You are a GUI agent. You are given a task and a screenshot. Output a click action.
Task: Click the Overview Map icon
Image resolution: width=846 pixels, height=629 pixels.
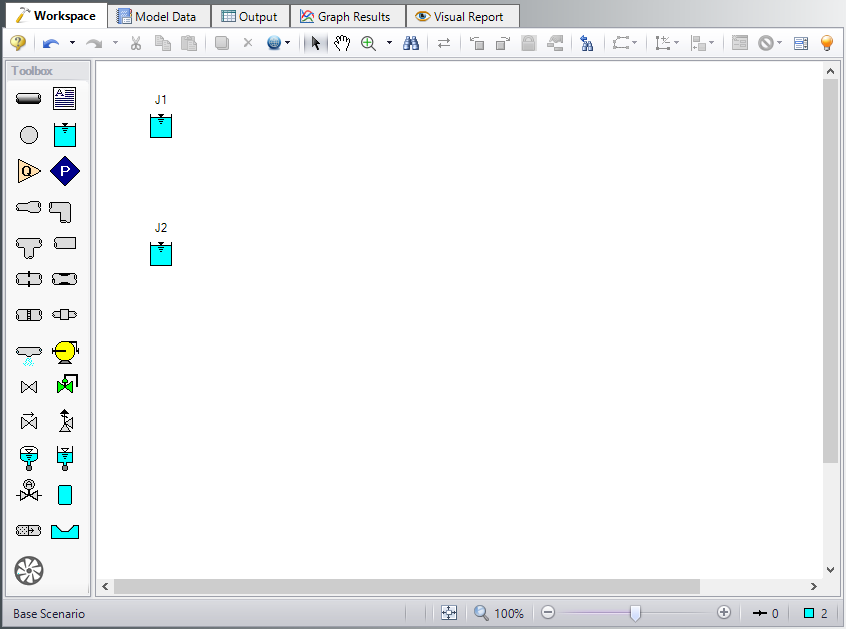tap(740, 43)
